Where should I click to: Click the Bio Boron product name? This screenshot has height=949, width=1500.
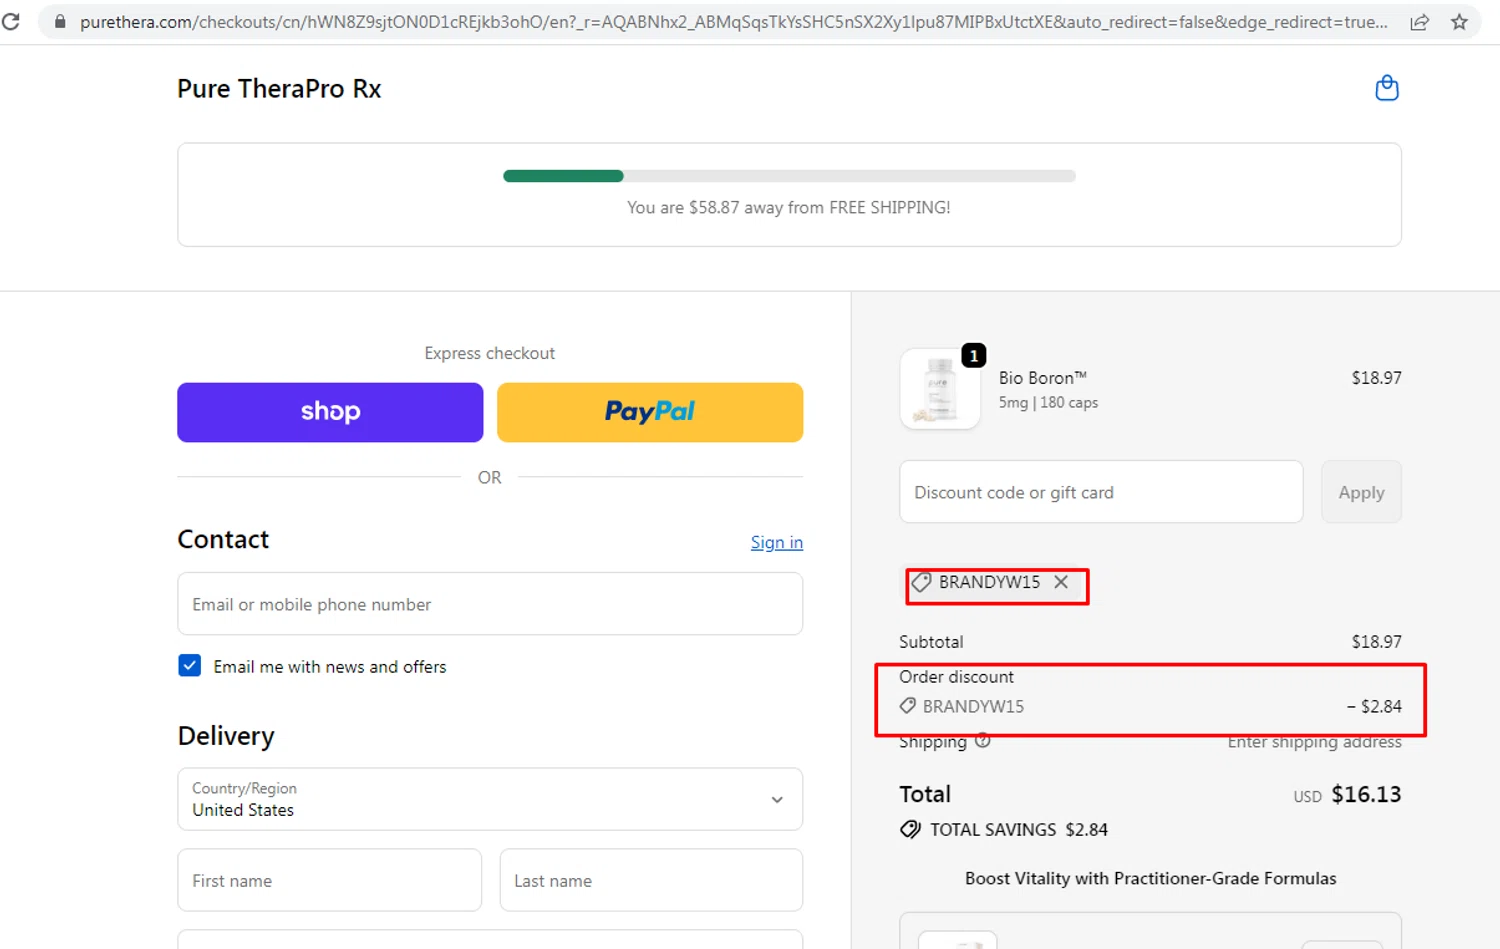[x=1042, y=378]
